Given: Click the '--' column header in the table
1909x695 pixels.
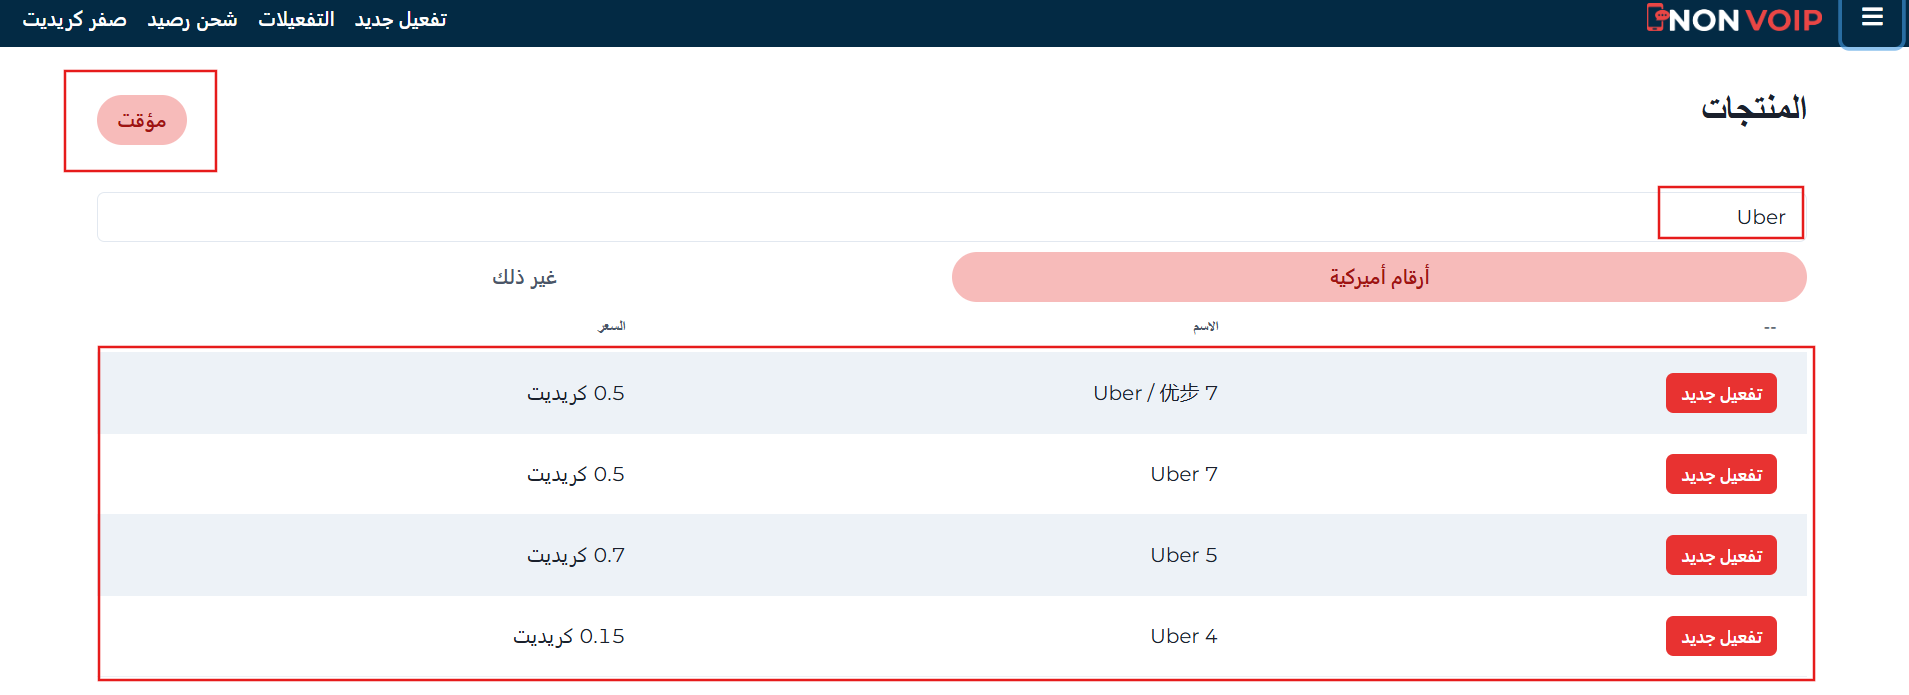Looking at the screenshot, I should 1768,325.
